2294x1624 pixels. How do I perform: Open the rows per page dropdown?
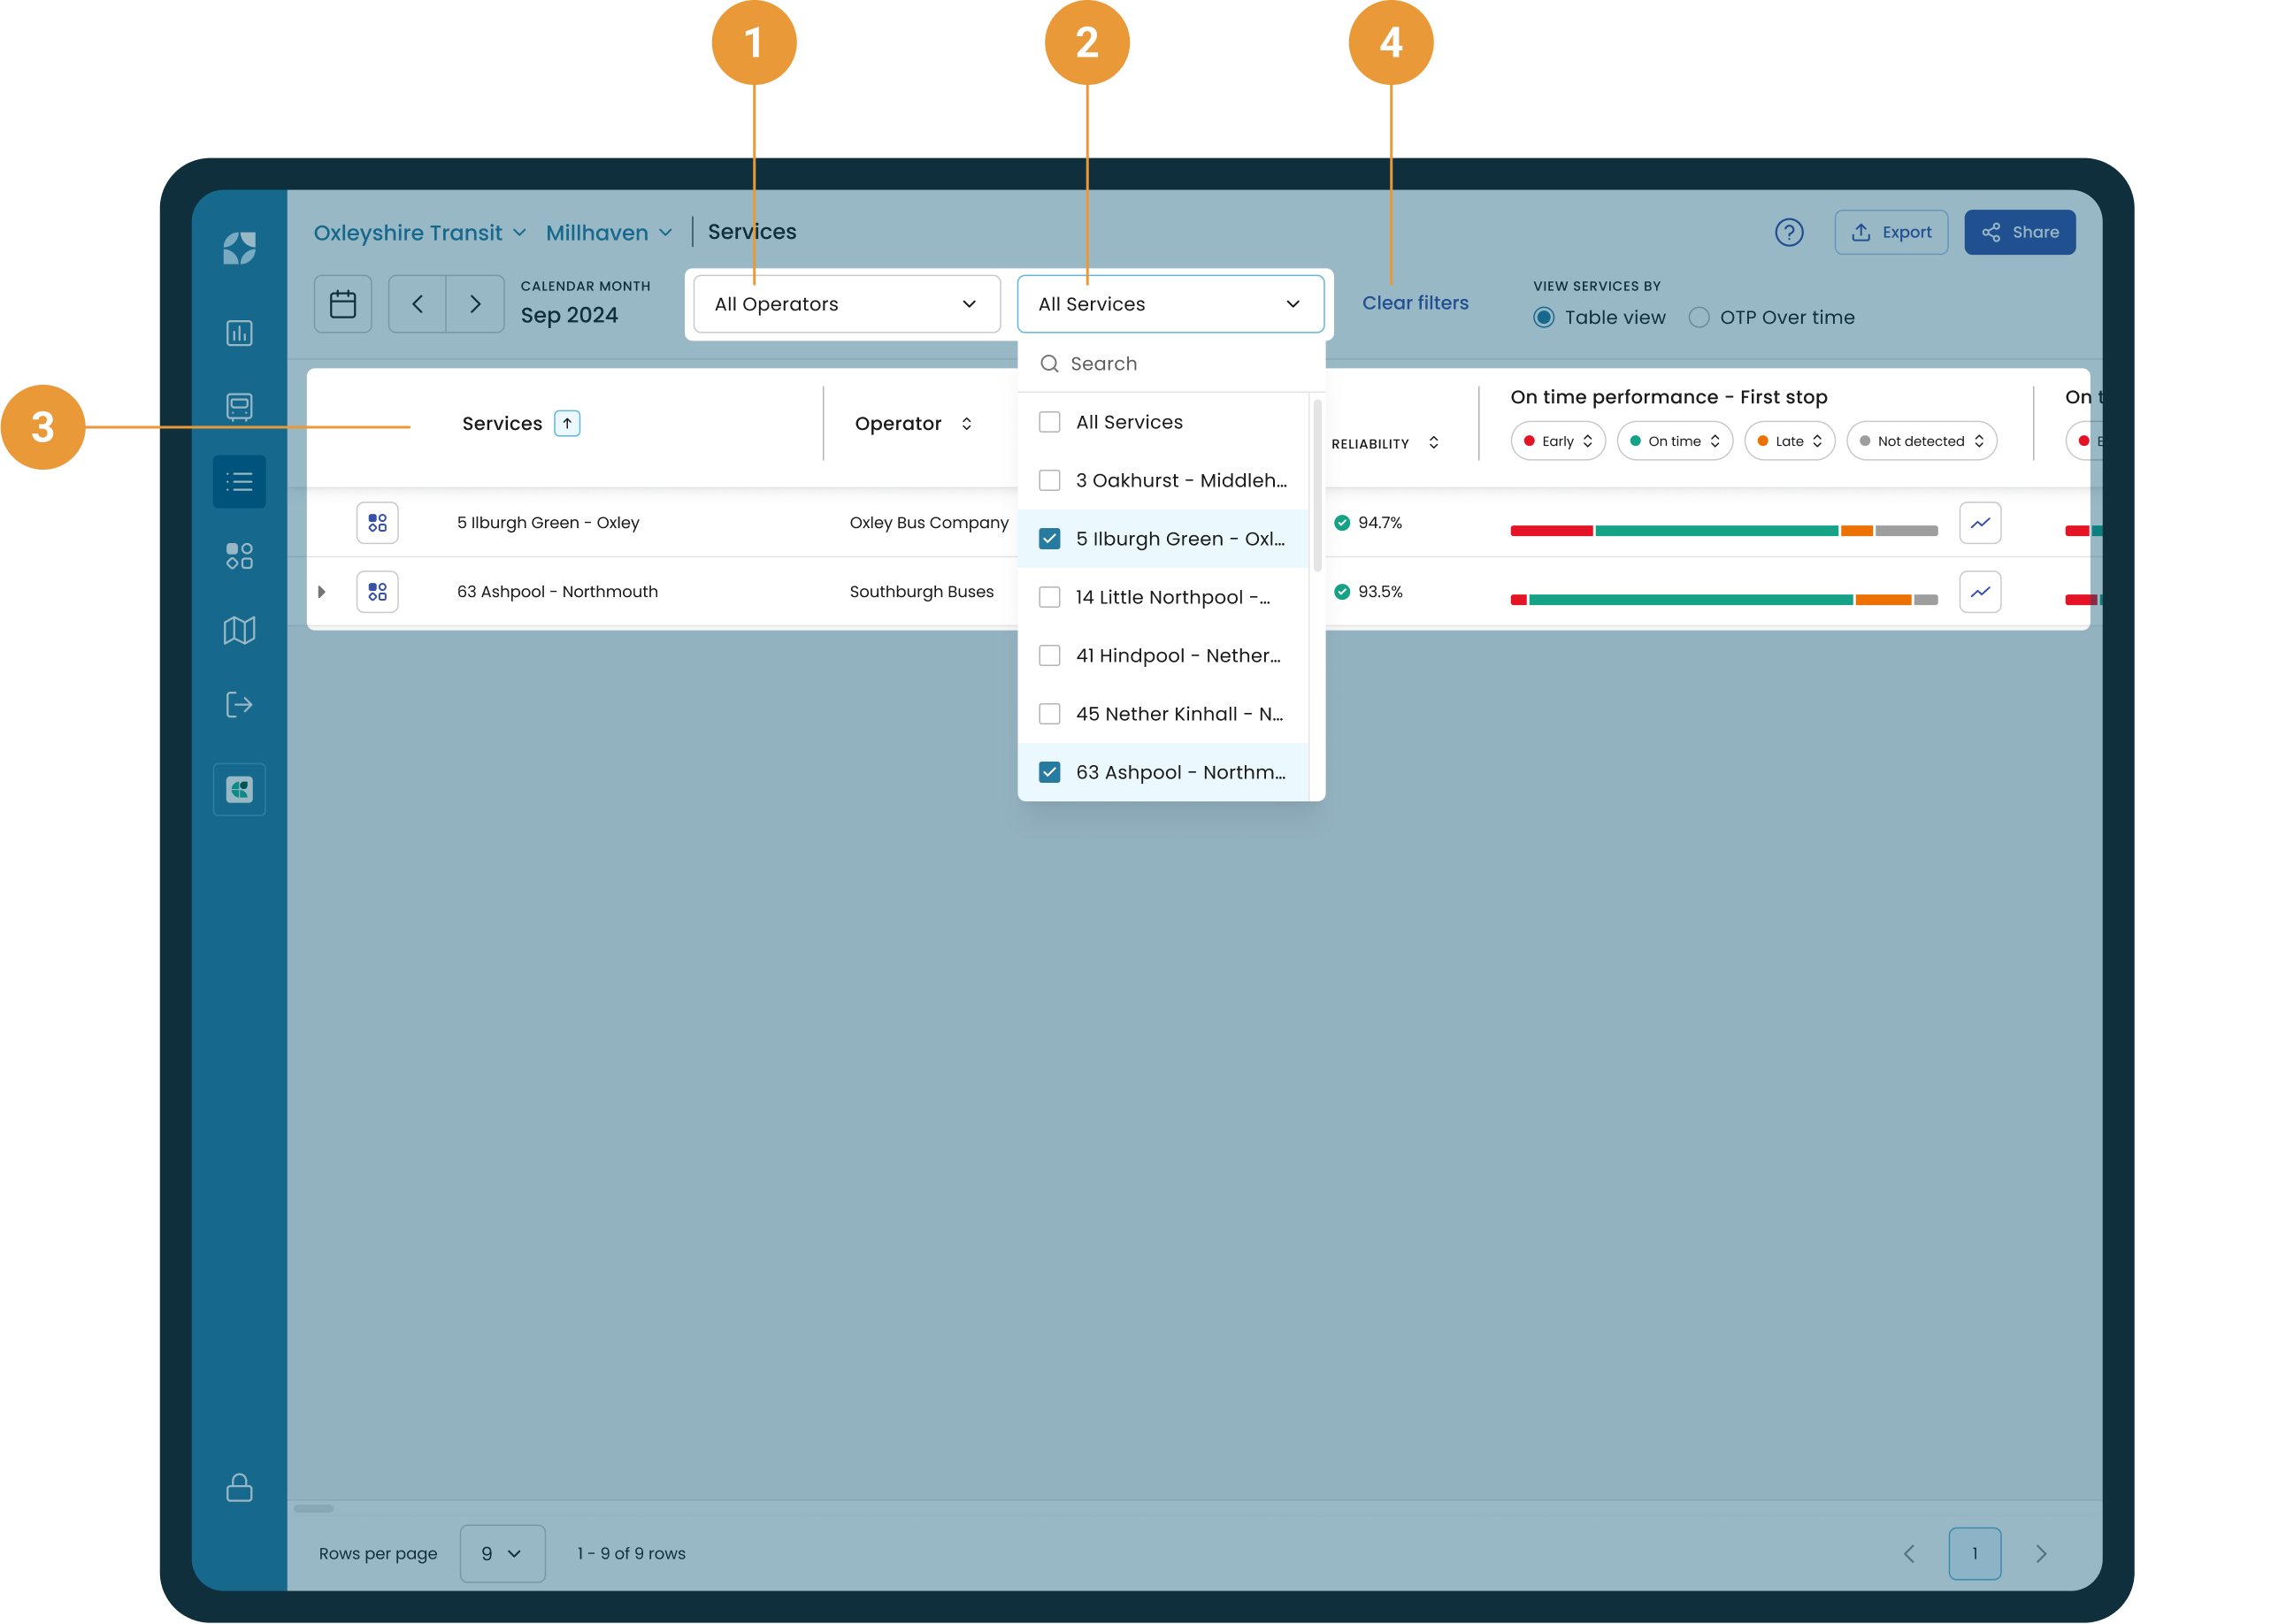(502, 1553)
